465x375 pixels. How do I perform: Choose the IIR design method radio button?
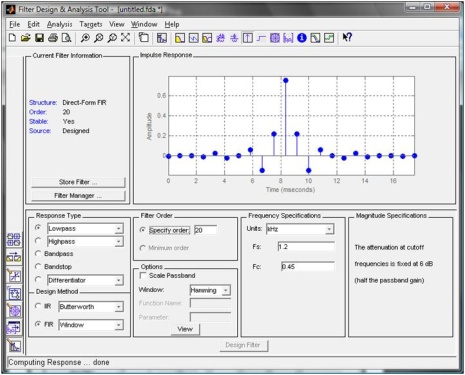pos(38,306)
